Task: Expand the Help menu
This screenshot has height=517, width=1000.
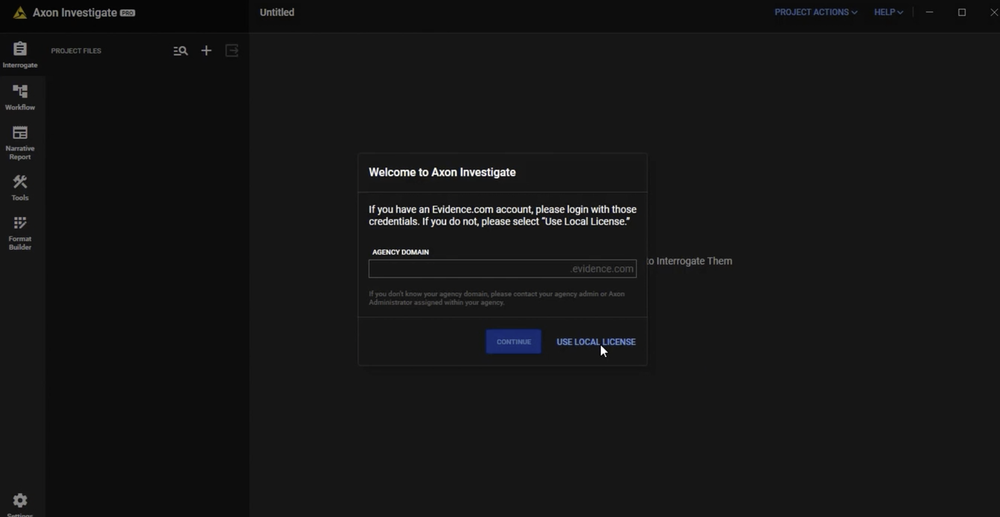Action: tap(888, 12)
